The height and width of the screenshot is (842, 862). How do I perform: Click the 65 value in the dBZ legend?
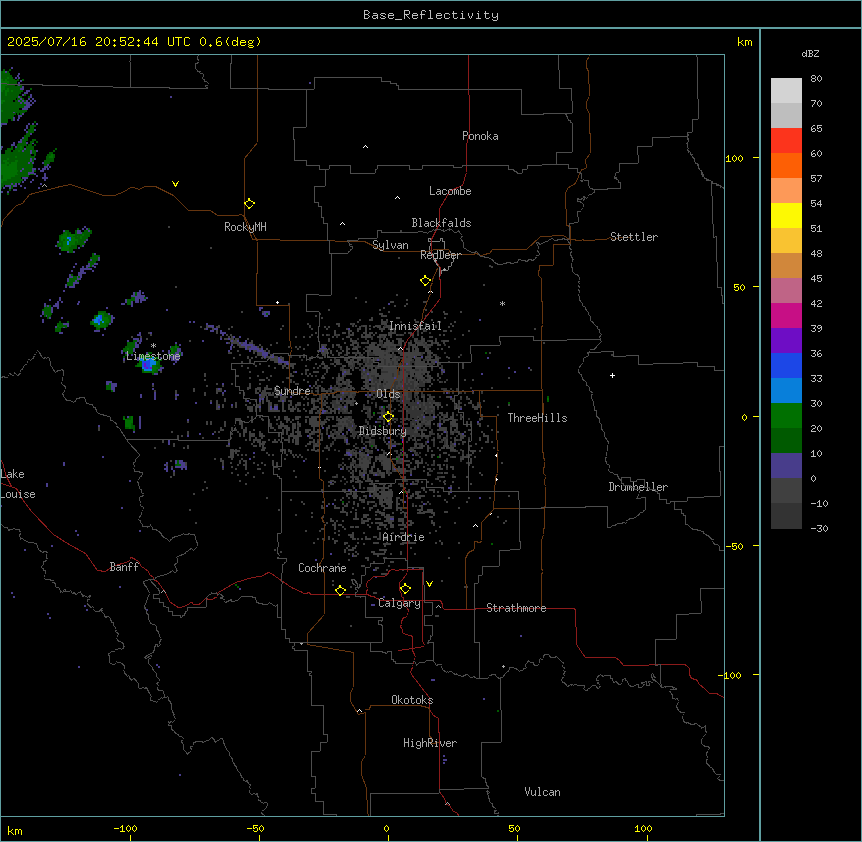816,129
